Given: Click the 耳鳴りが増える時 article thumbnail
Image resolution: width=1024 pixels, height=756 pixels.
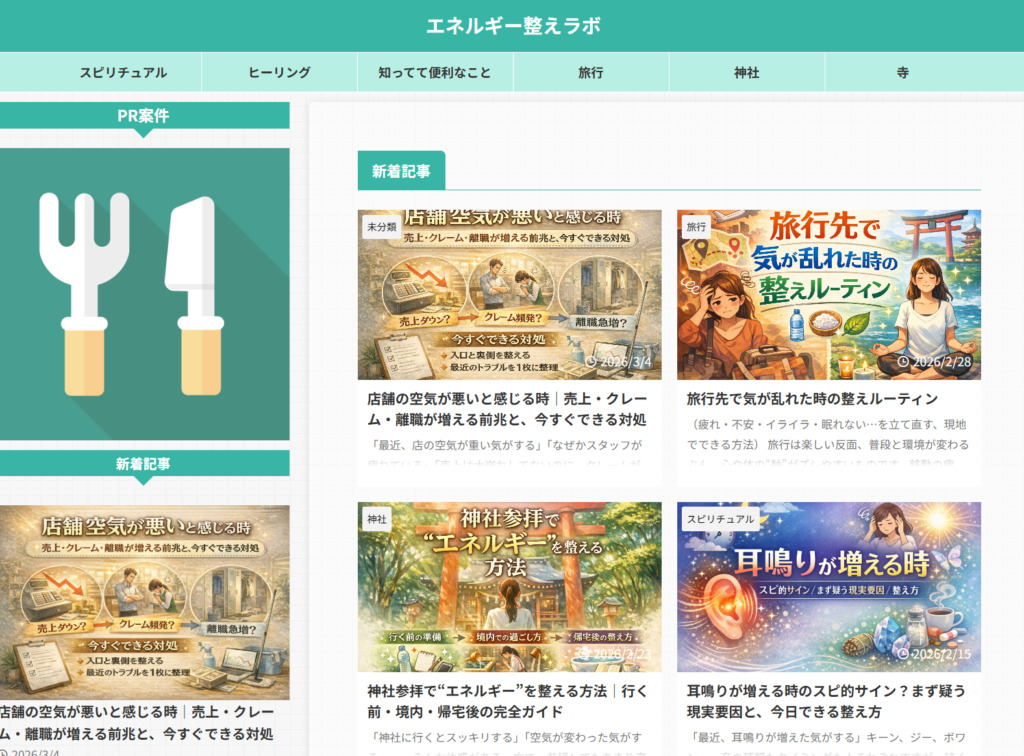Looking at the screenshot, I should (828, 587).
